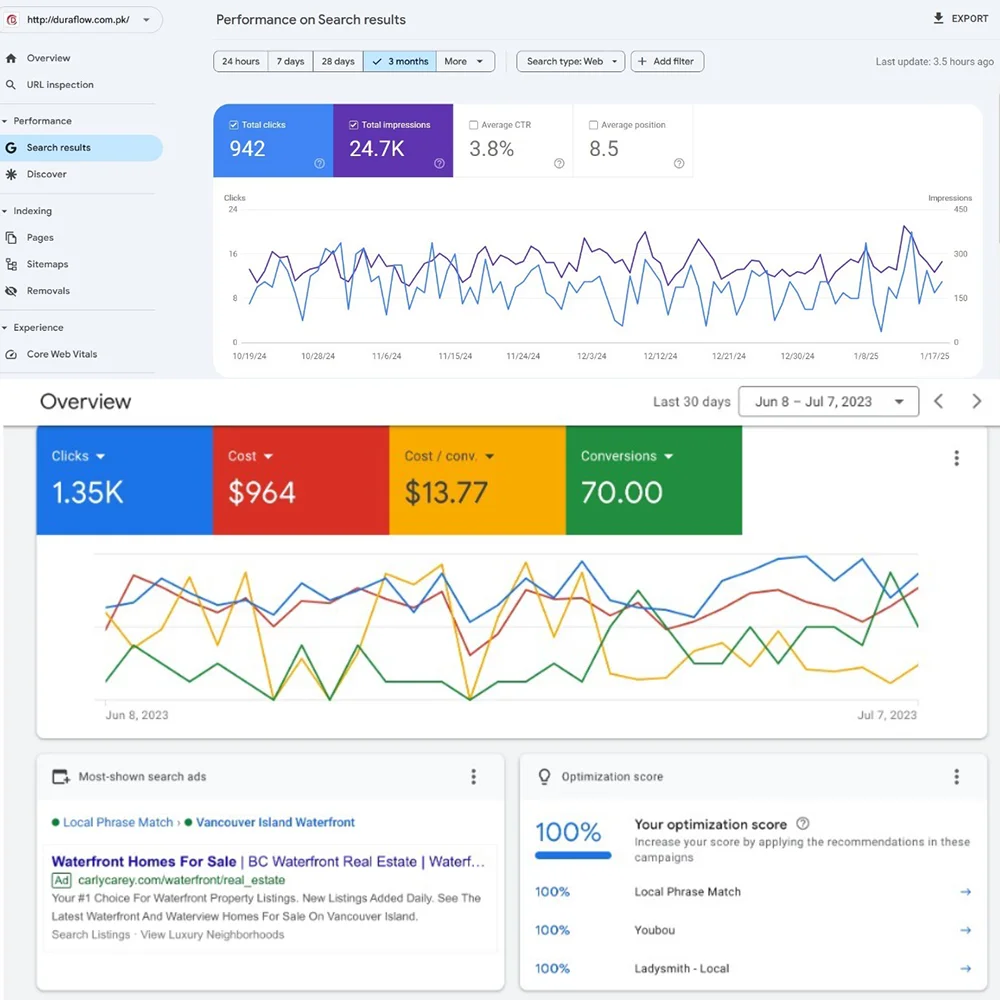Click the Export download icon

tap(938, 18)
